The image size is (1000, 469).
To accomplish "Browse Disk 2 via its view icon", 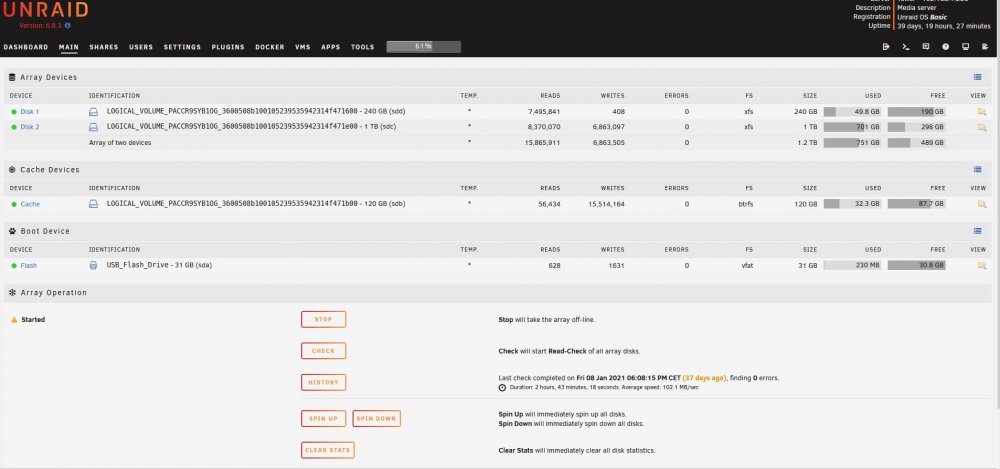I will tap(982, 127).
